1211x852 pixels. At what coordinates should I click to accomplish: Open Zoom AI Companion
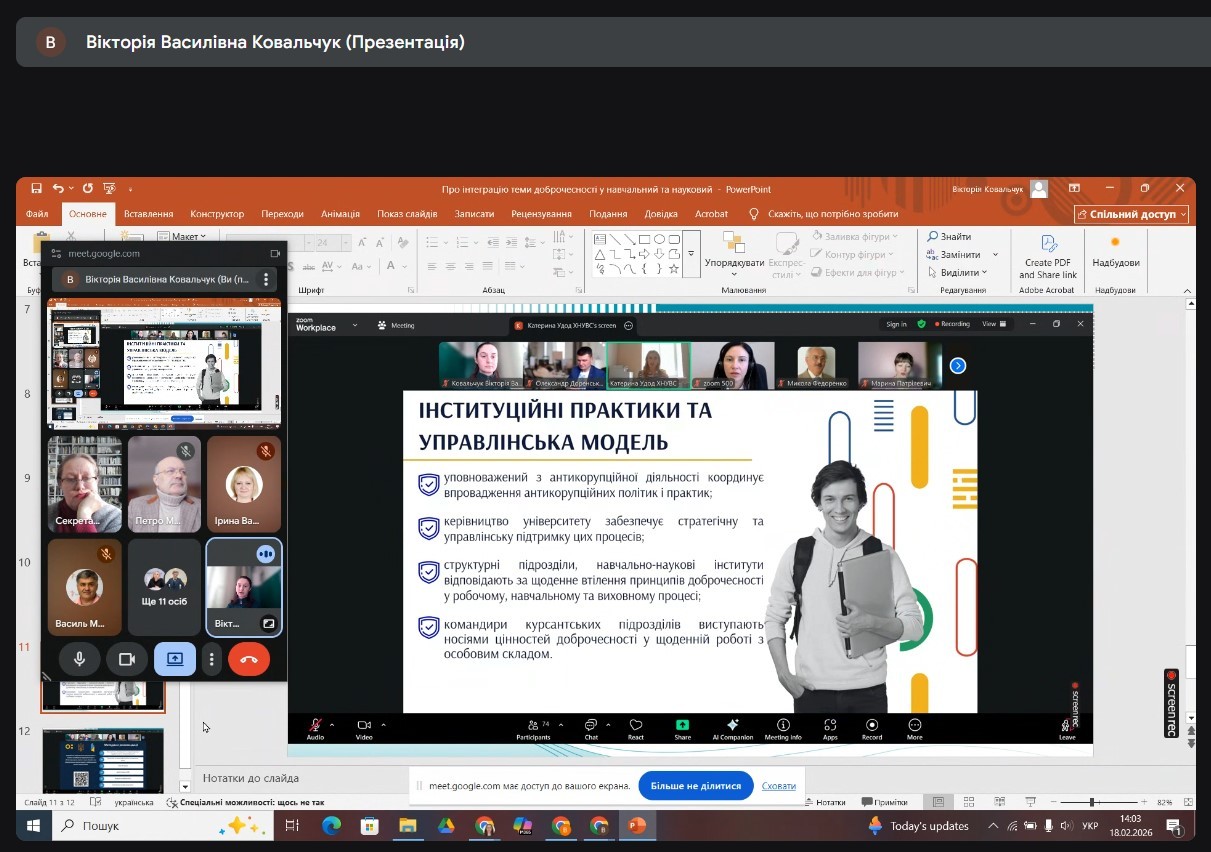pyautogui.click(x=732, y=725)
